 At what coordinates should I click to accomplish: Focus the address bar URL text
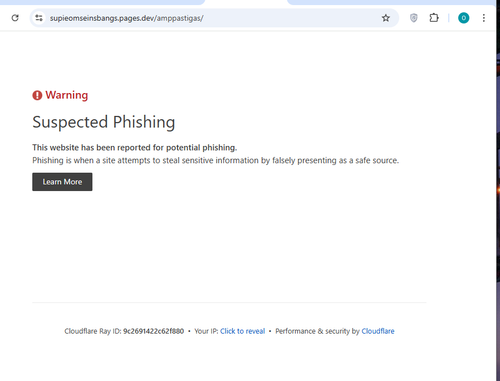[127, 18]
